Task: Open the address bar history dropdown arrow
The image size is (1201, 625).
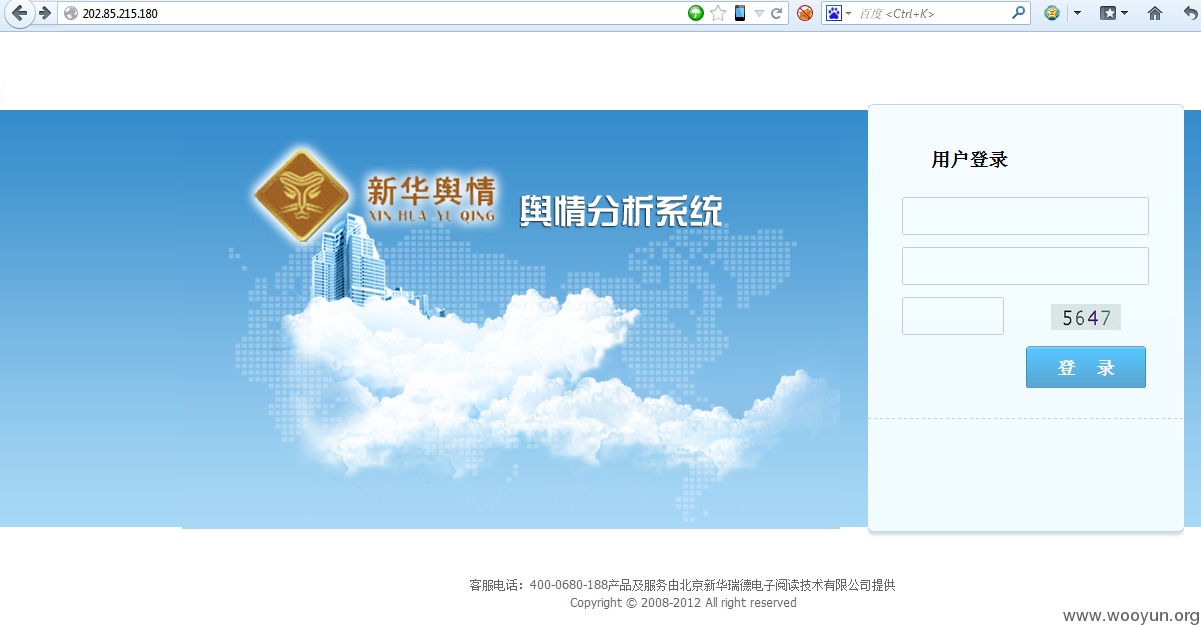Action: 759,14
